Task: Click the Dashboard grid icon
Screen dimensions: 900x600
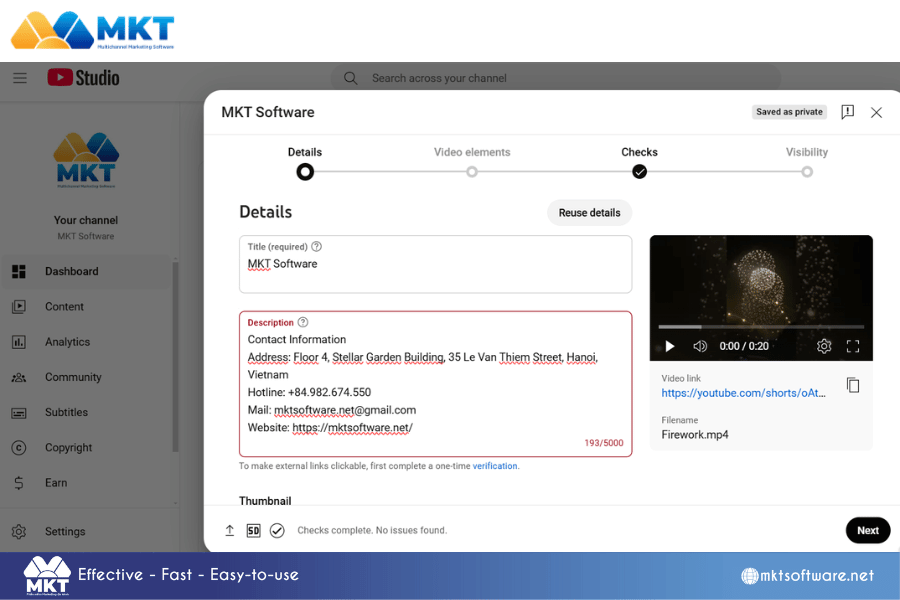Action: coord(19,272)
